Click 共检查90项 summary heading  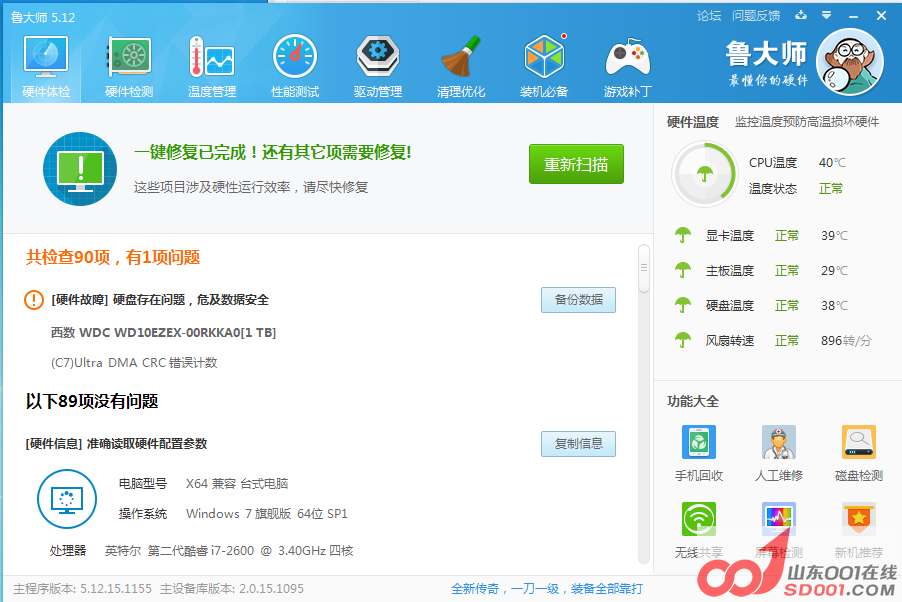pos(113,257)
